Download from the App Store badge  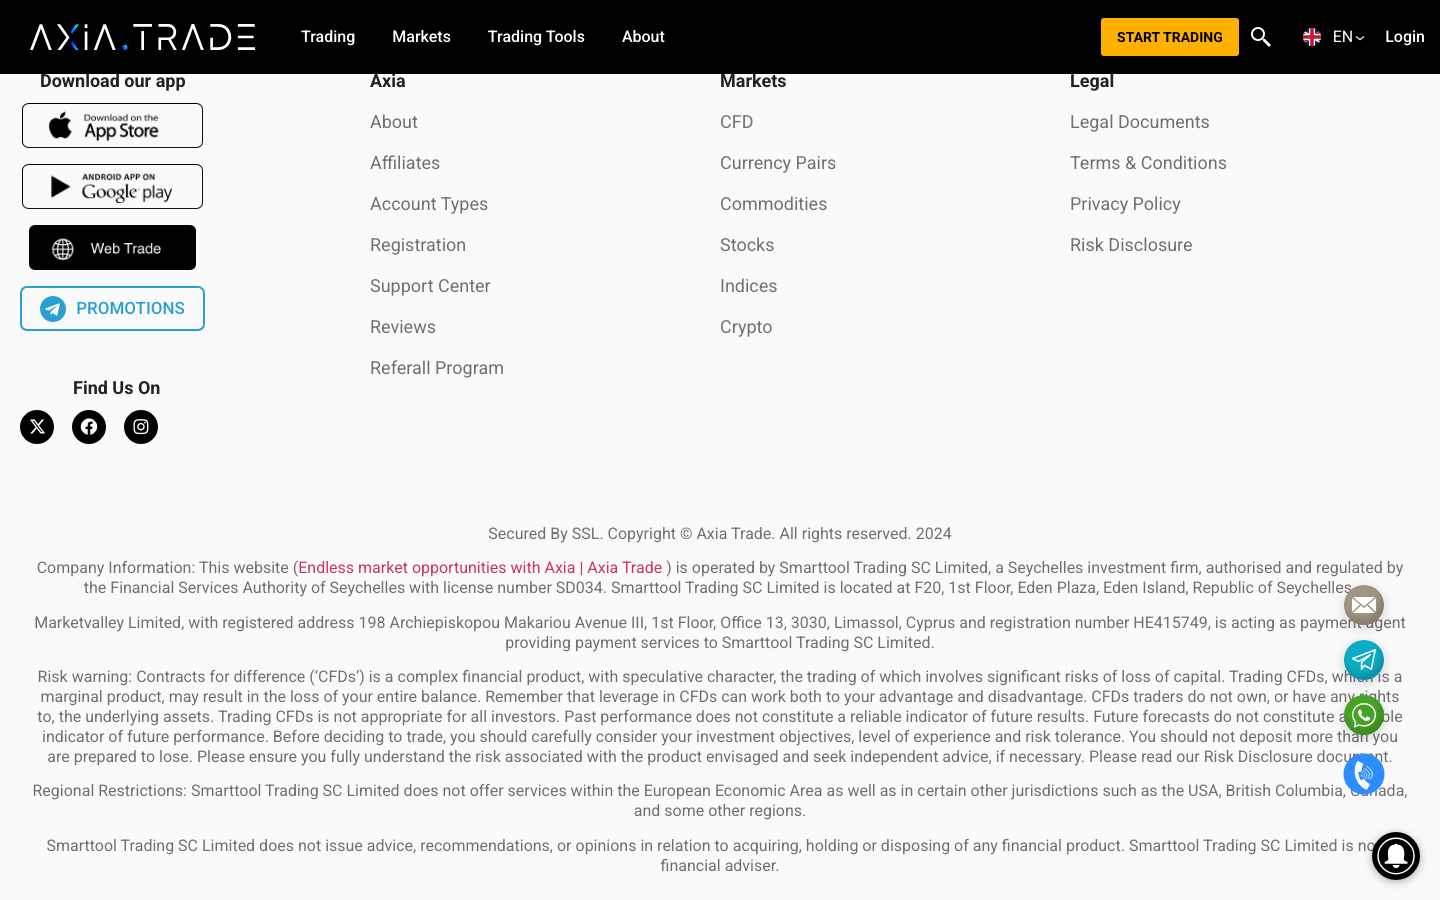click(112, 126)
